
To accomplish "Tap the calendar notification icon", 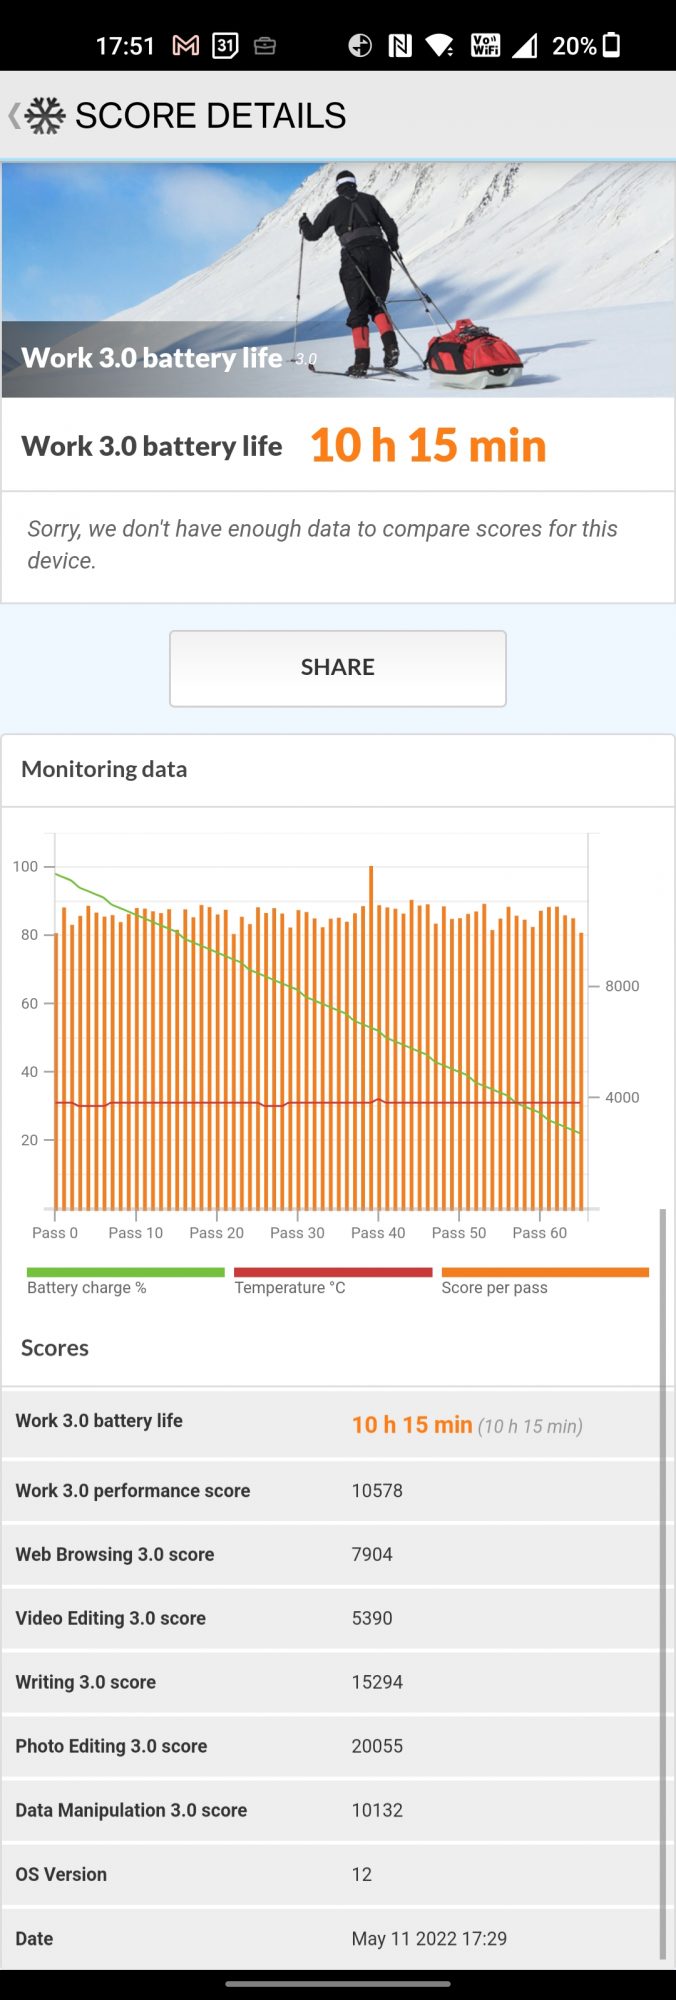I will (x=225, y=46).
